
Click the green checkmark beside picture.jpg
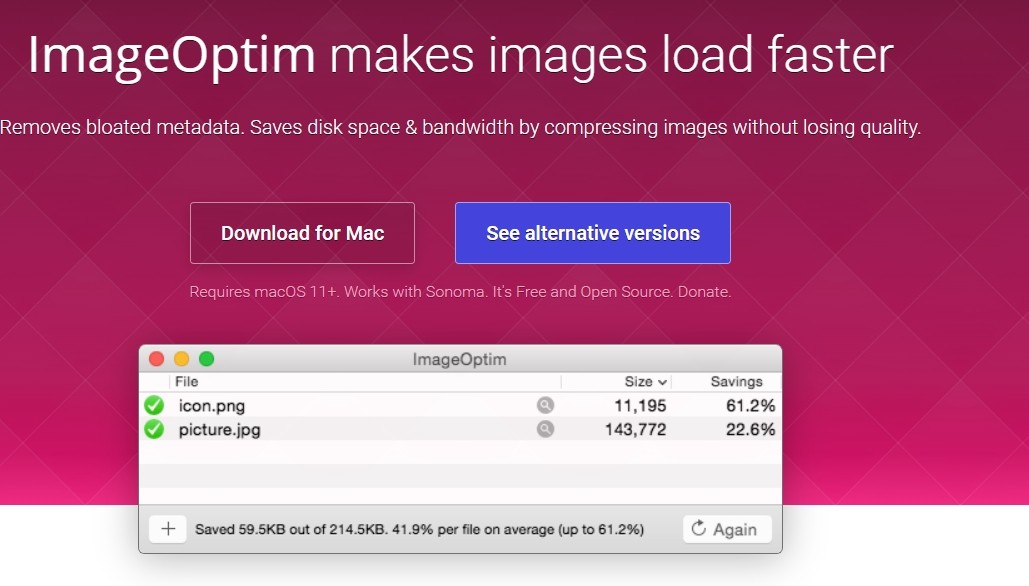click(x=154, y=429)
